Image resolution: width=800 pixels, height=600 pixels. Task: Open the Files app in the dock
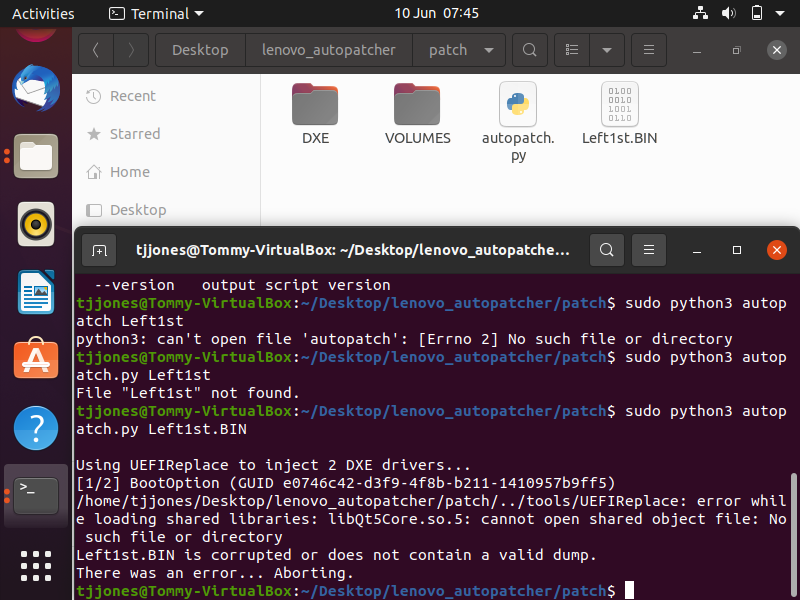pyautogui.click(x=36, y=156)
